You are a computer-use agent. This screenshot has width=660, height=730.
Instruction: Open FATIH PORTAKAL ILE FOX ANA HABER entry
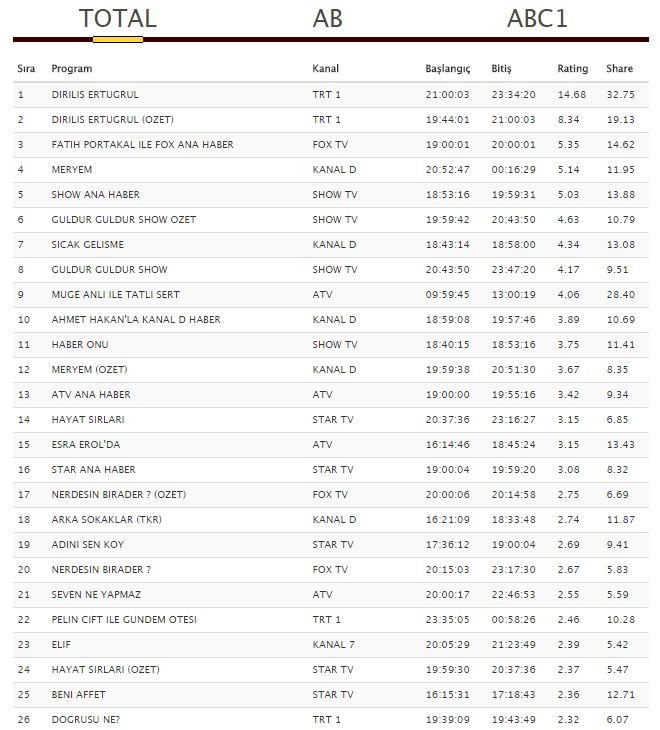point(142,145)
